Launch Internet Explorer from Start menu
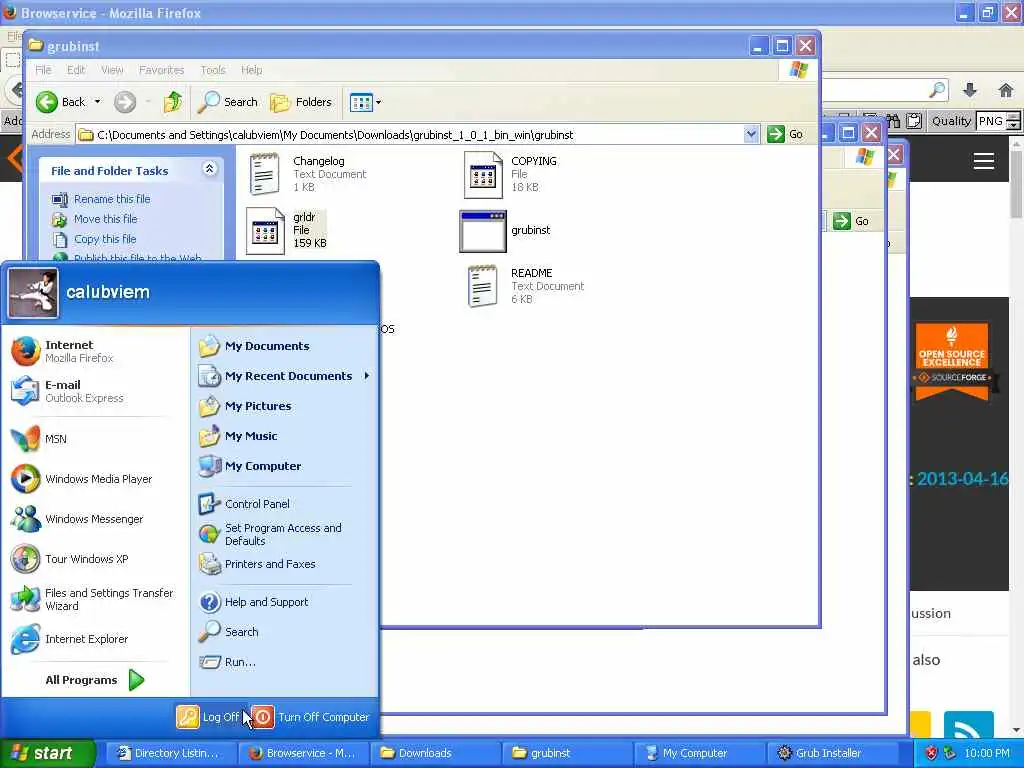The image size is (1024, 768). tap(95, 639)
